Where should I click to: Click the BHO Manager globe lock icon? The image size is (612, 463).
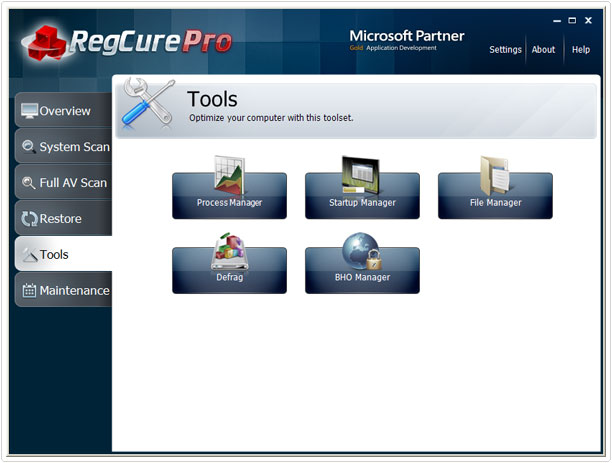362,251
